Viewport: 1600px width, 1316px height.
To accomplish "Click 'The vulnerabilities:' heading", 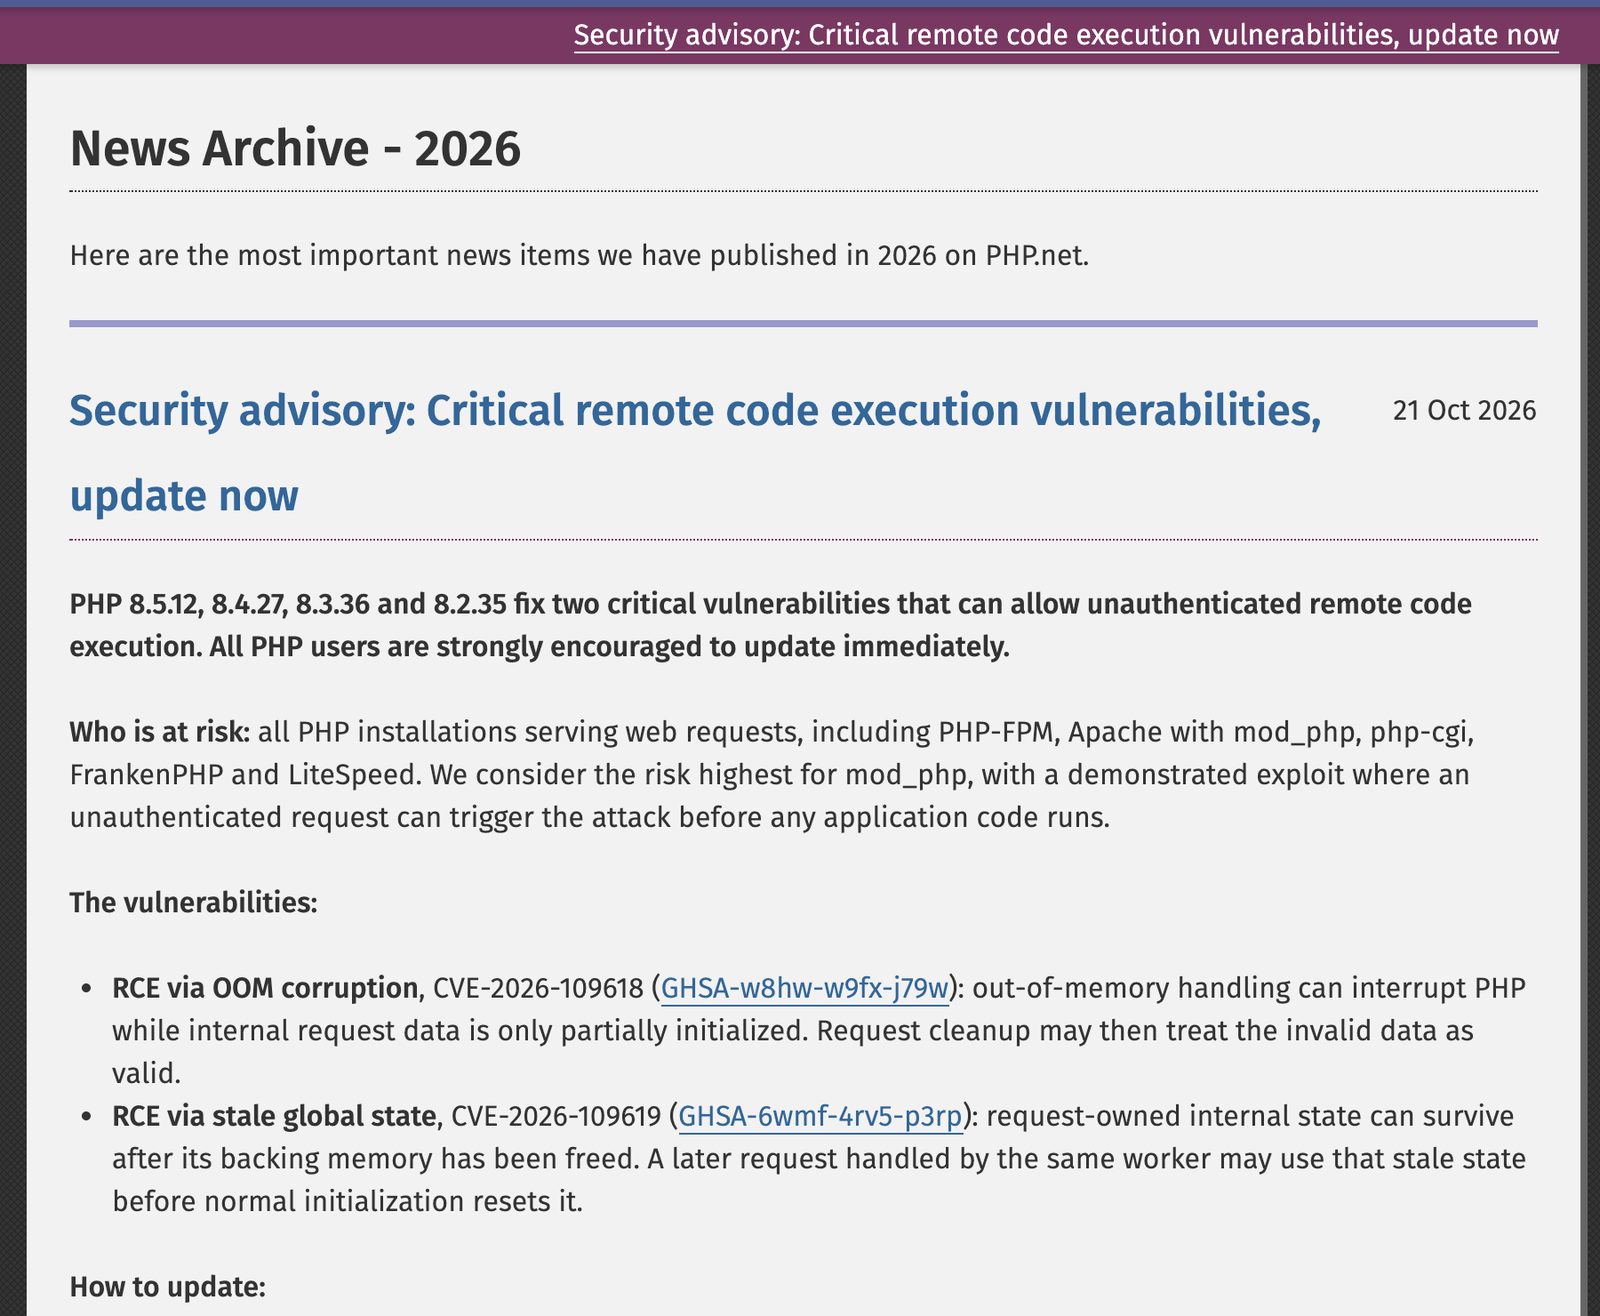I will point(193,903).
